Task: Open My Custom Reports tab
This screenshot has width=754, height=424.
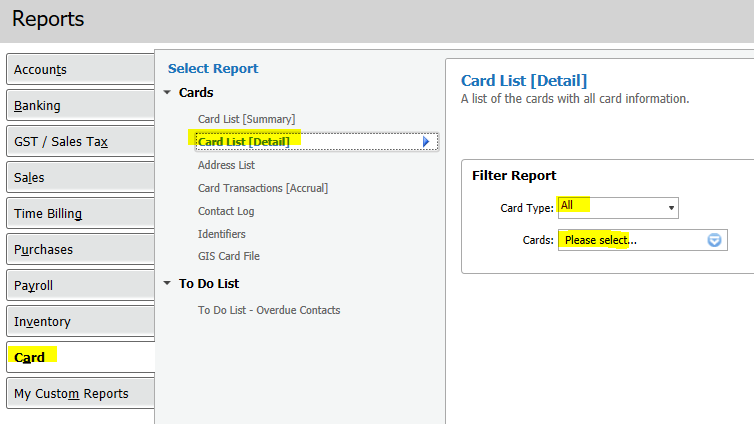Action: coord(78,393)
